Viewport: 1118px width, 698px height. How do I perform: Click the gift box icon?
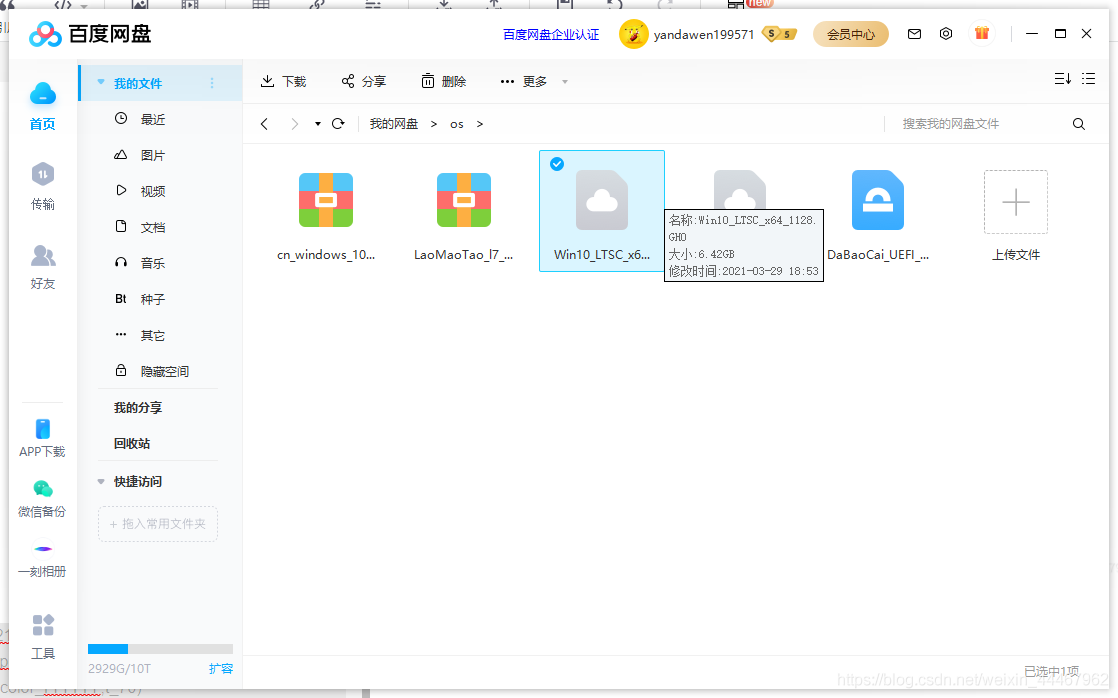982,33
